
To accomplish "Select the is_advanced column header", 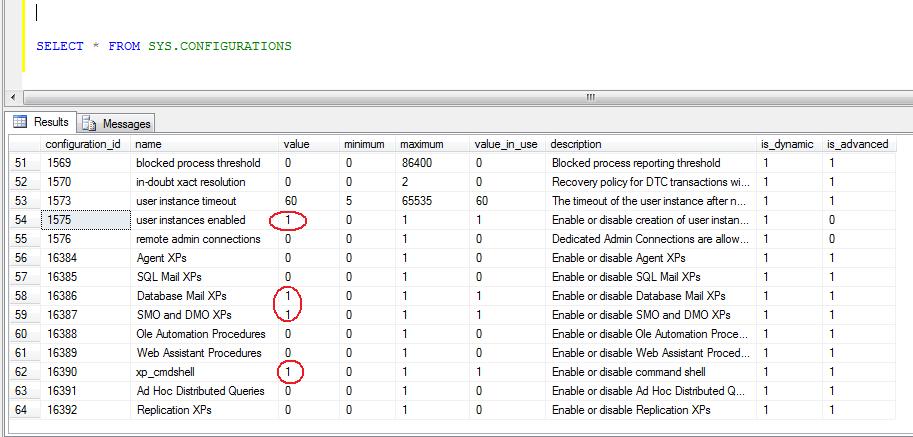I will pos(858,144).
